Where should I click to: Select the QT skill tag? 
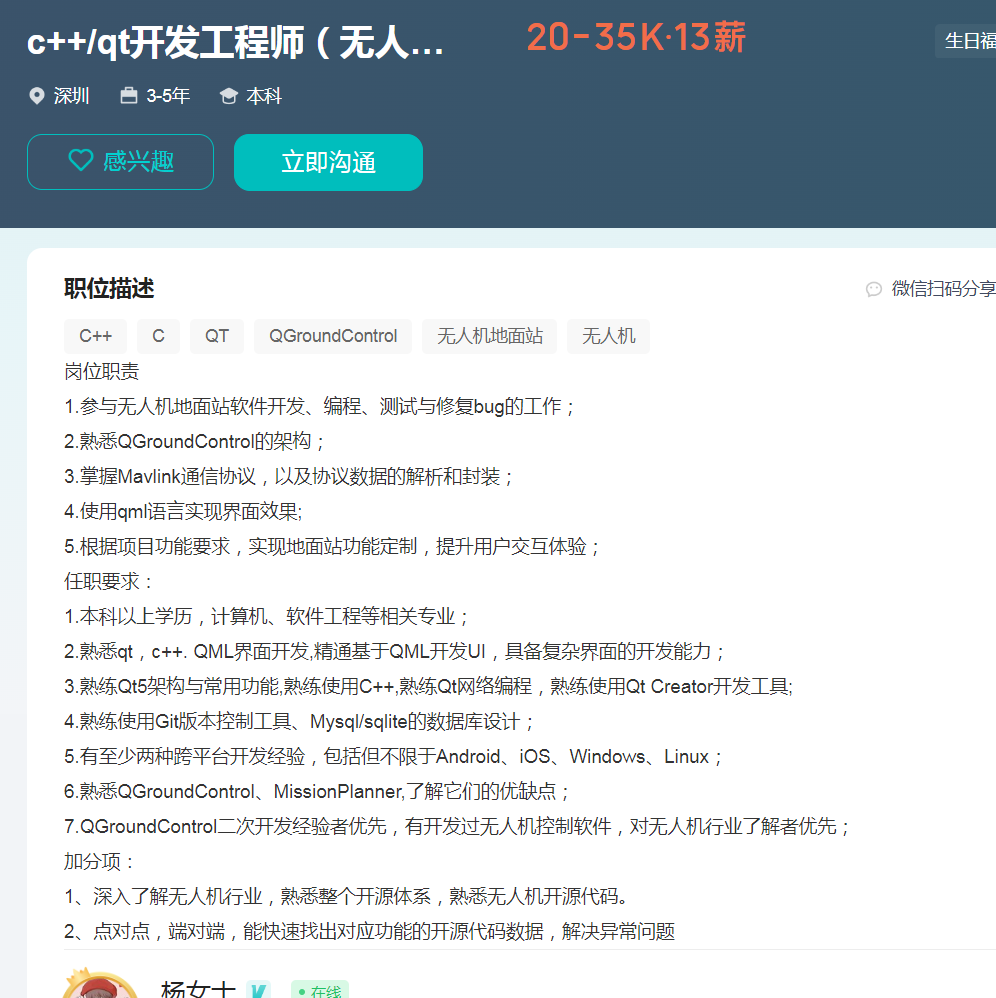216,336
